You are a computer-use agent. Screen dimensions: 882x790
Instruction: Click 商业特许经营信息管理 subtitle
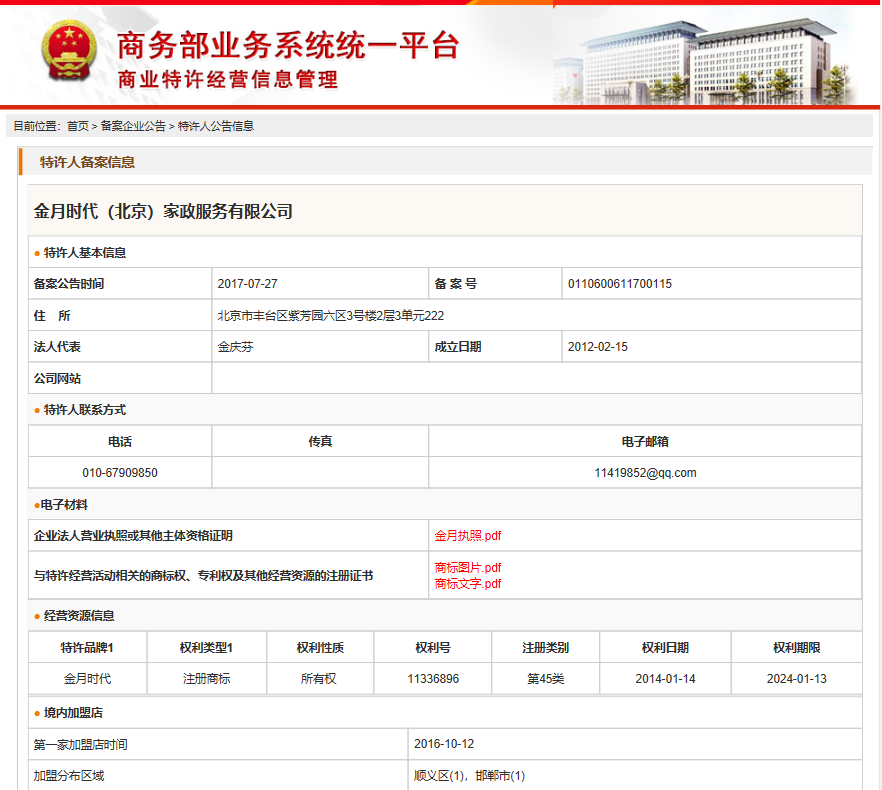click(x=228, y=79)
